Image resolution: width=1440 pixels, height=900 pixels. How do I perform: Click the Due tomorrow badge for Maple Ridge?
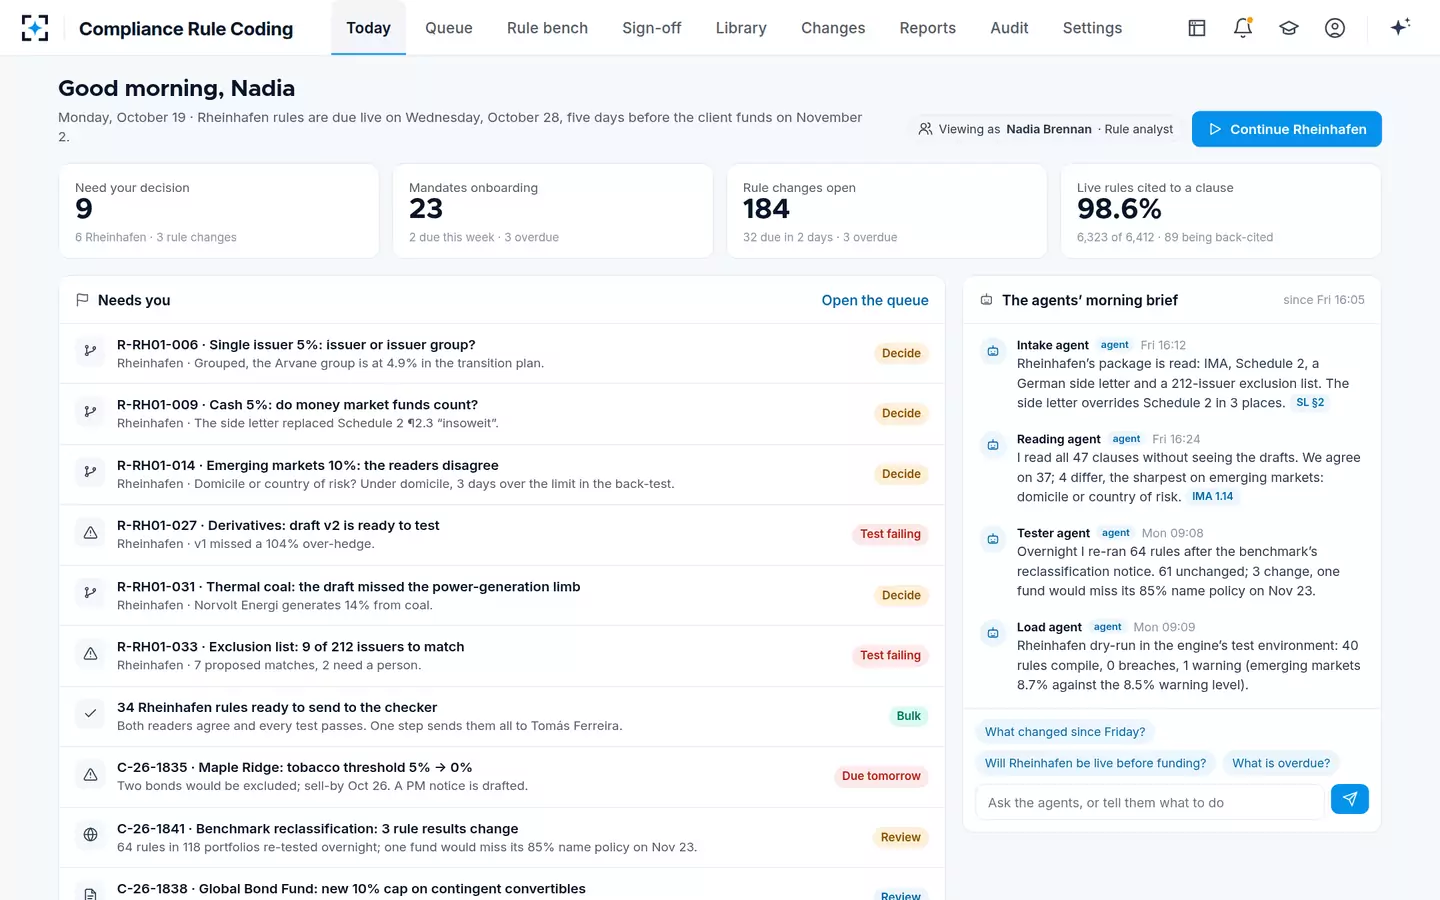point(881,776)
